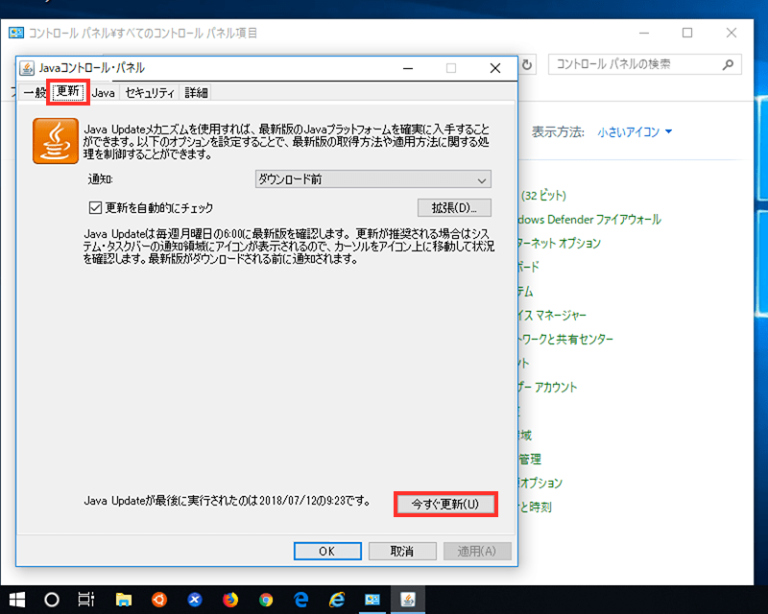
Task: Launch Chrome from the taskbar
Action: tap(266, 600)
